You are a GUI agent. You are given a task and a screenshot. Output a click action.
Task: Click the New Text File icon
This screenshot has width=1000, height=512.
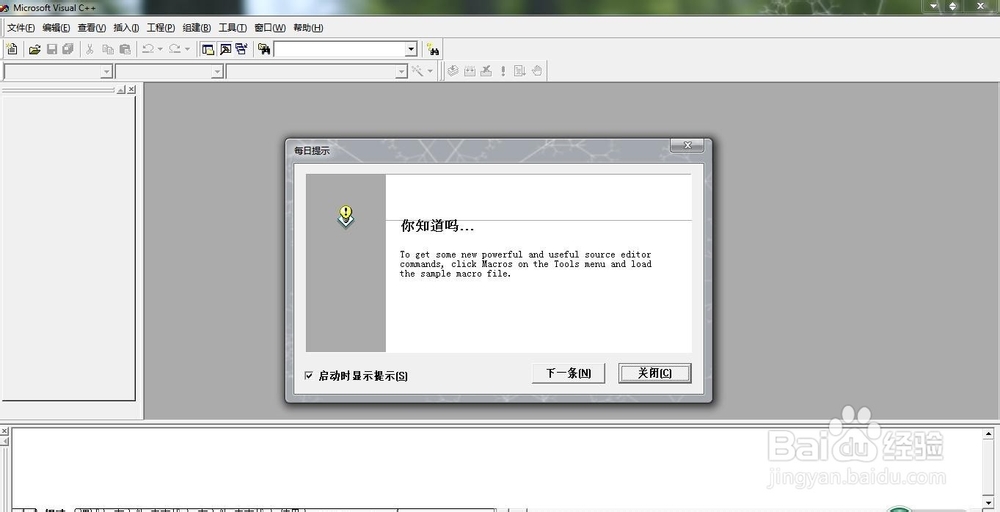click(x=12, y=49)
